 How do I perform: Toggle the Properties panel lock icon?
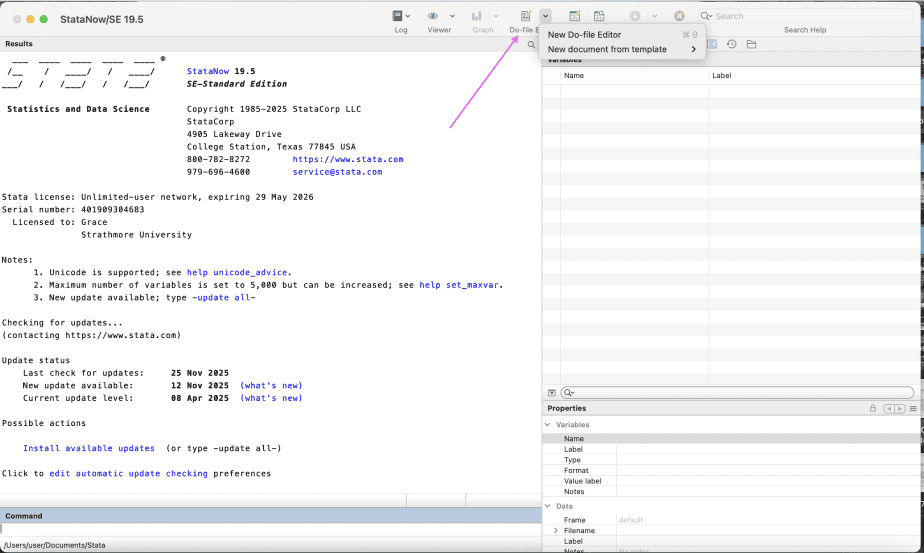[873, 408]
